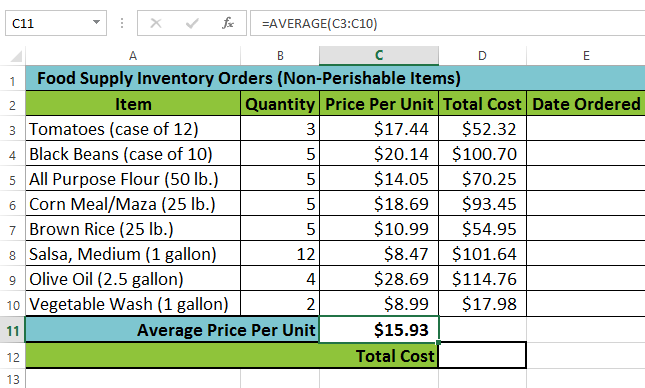Screen dimensions: 645x388
Task: Select row 13 header
Action: coord(12,379)
